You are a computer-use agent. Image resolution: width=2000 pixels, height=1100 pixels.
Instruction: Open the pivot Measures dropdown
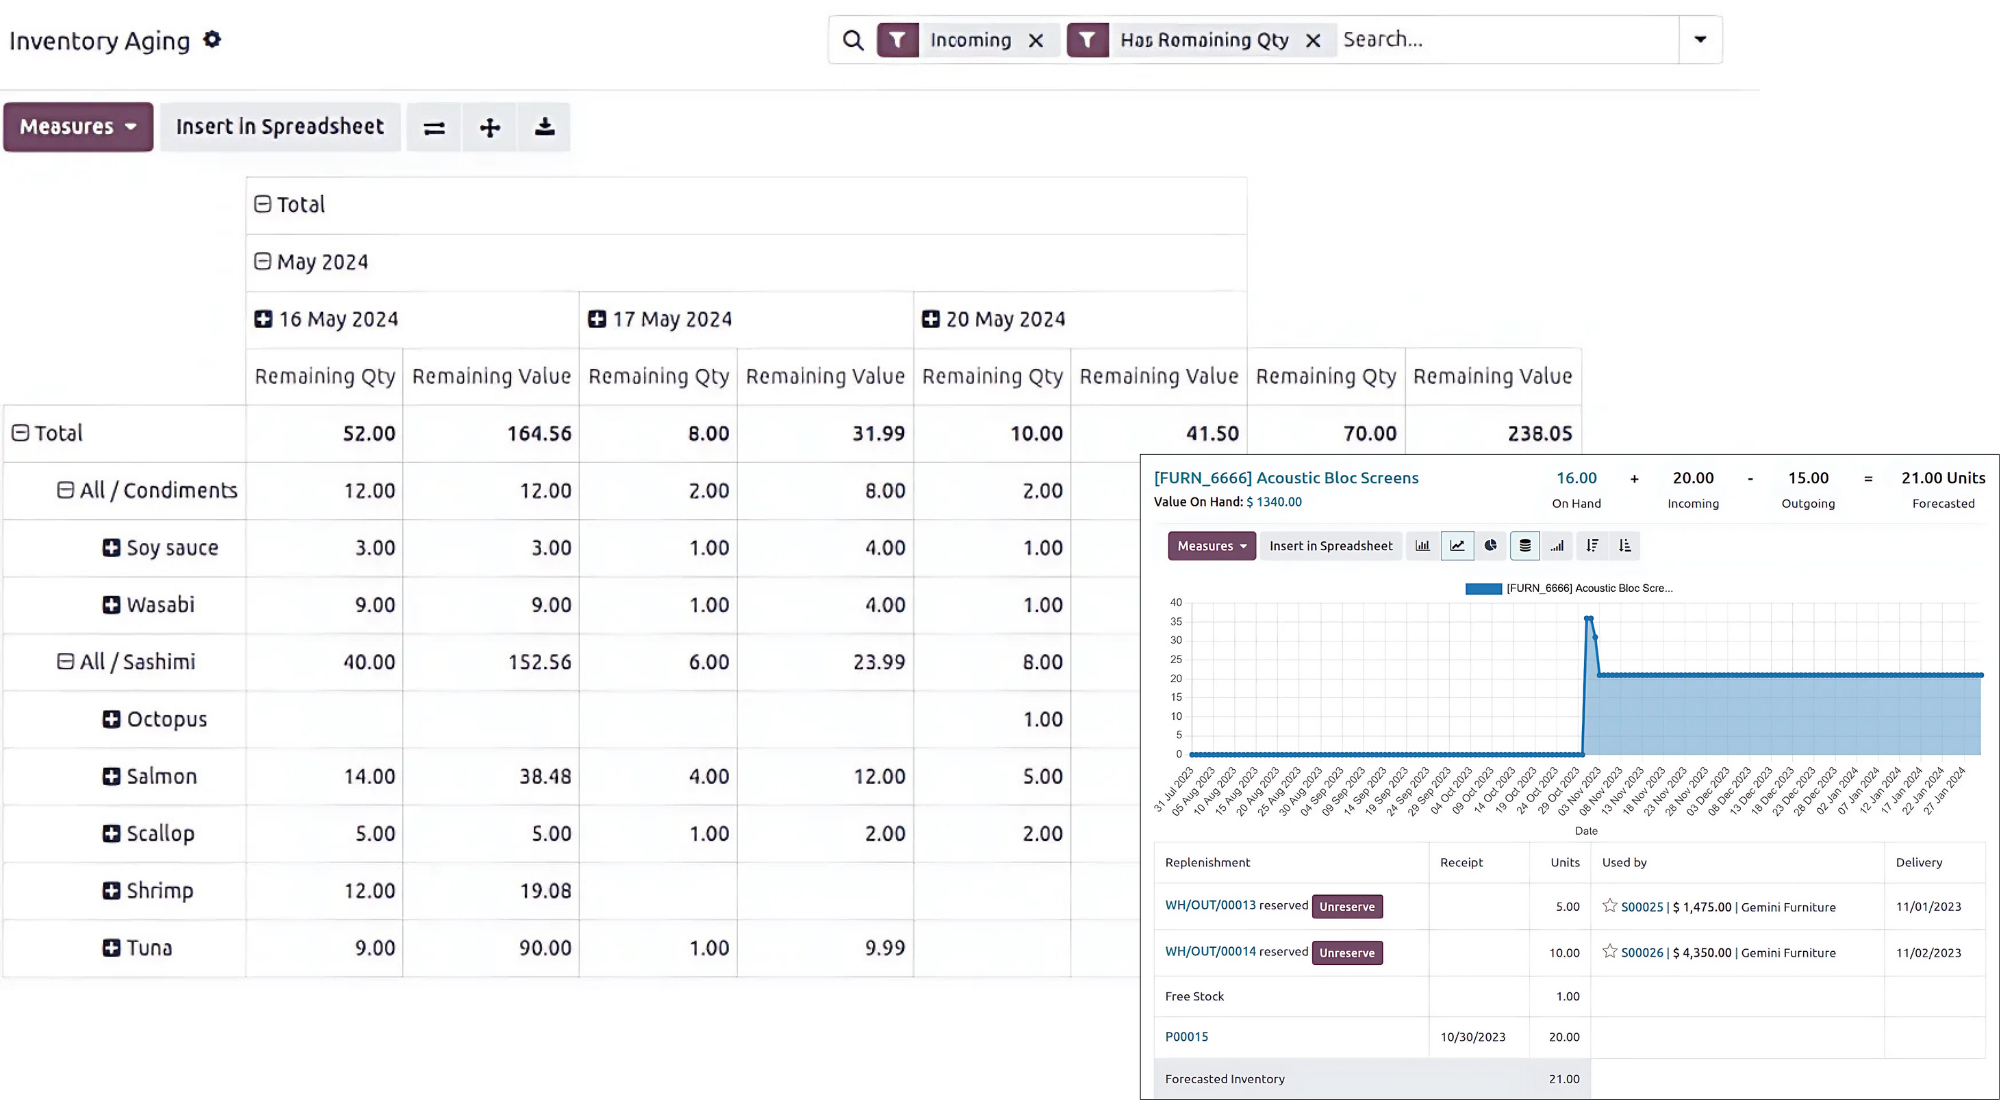point(78,127)
